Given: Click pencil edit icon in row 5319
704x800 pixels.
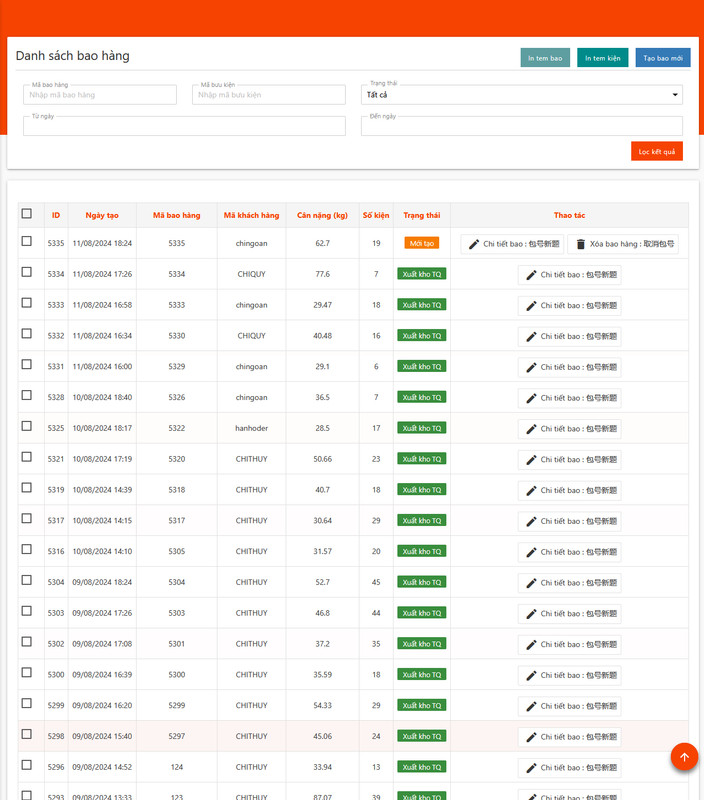Looking at the screenshot, I should coord(531,491).
